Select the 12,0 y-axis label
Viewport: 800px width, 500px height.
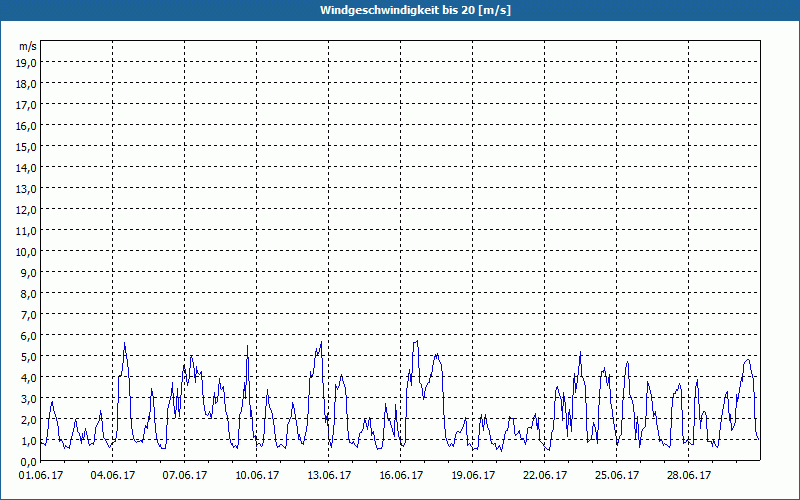[27, 210]
